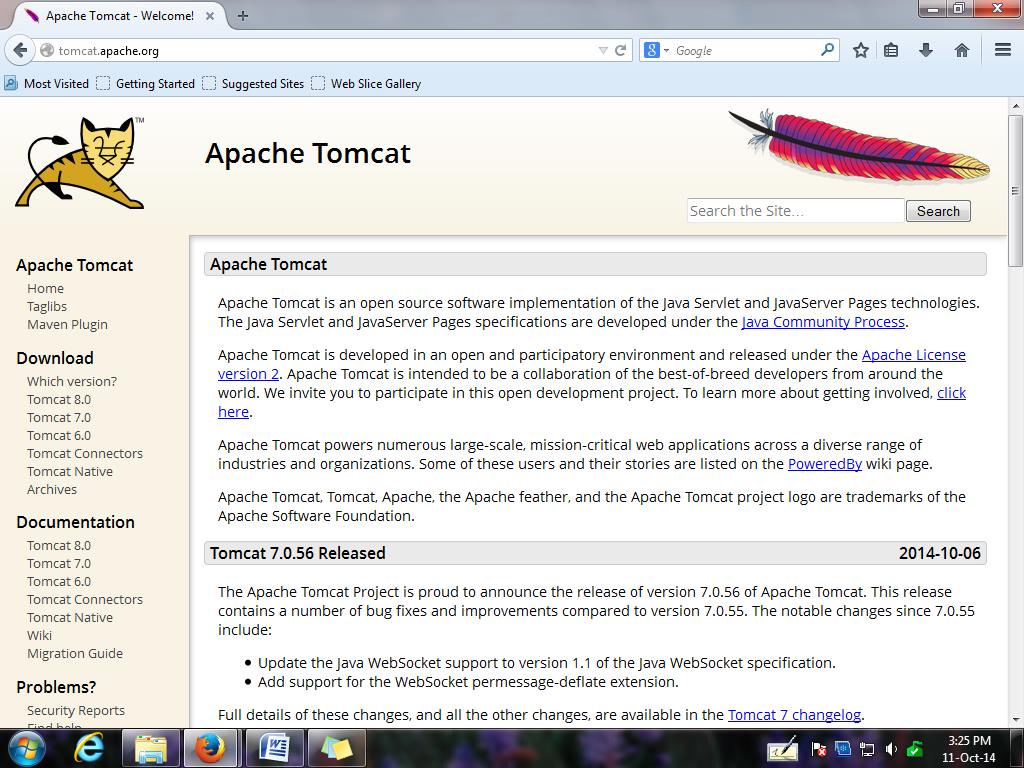The image size is (1024, 768).
Task: Reload the page with the refresh icon
Action: coord(621,50)
